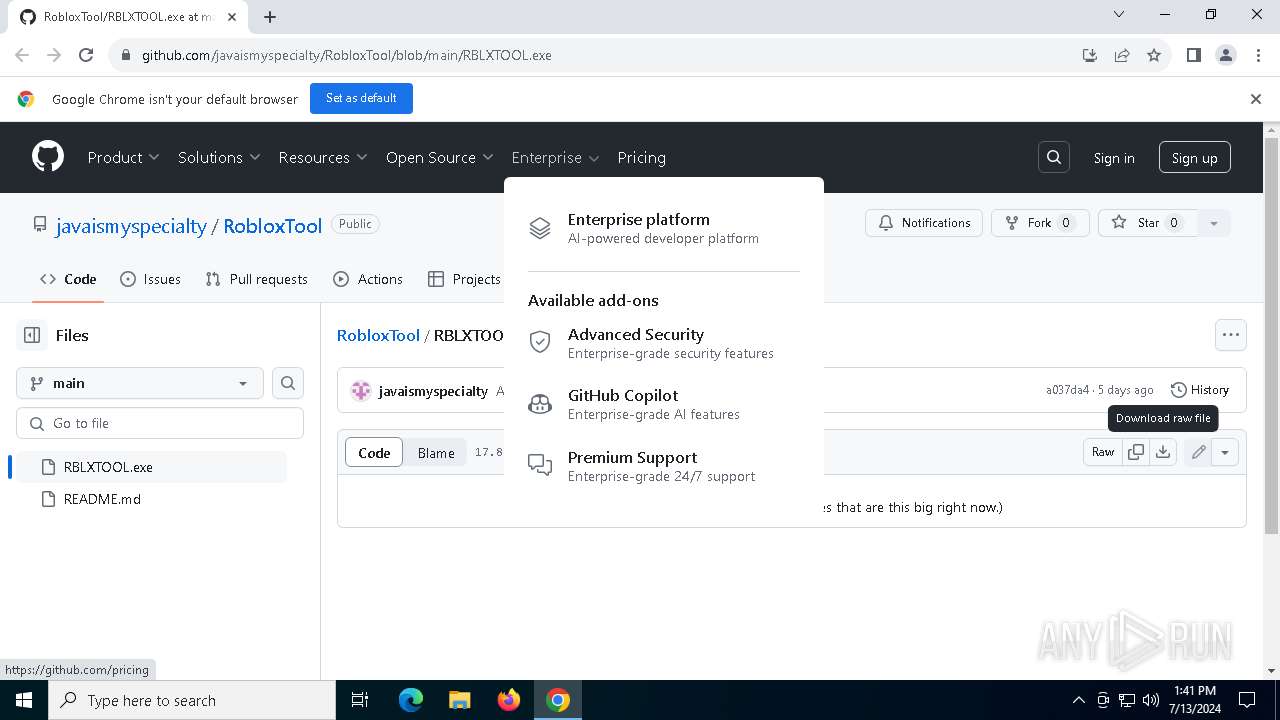Switch to Blame view
This screenshot has width=1280, height=720.
[x=436, y=453]
